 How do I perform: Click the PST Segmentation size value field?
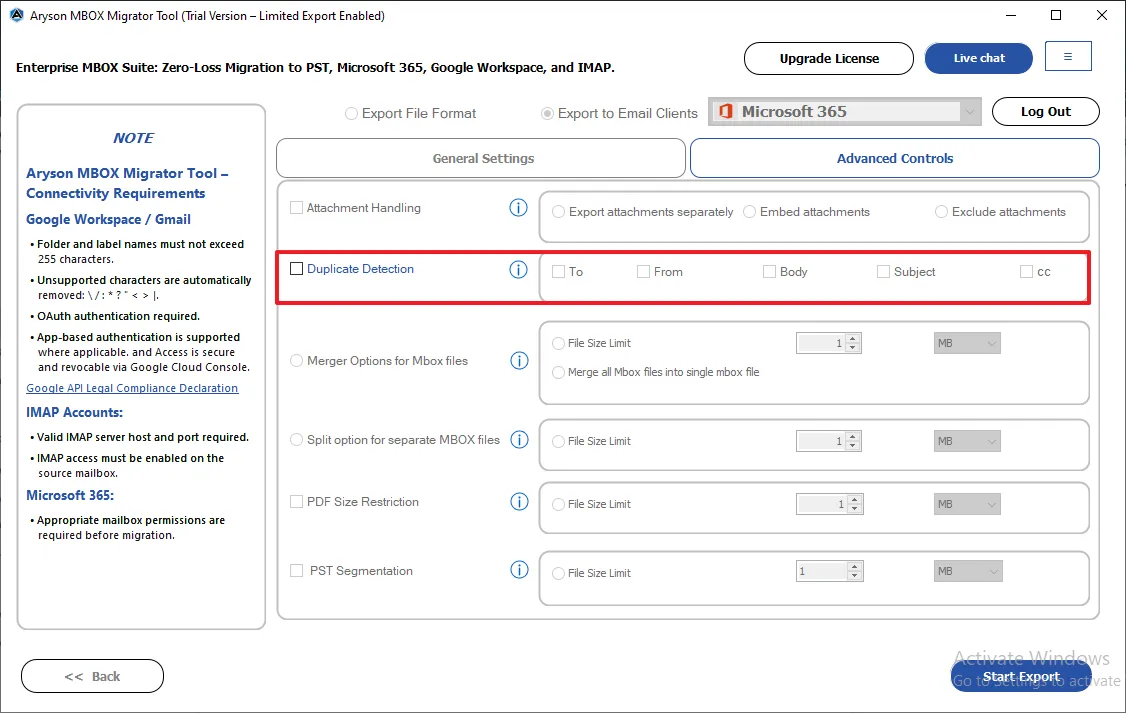(x=822, y=572)
